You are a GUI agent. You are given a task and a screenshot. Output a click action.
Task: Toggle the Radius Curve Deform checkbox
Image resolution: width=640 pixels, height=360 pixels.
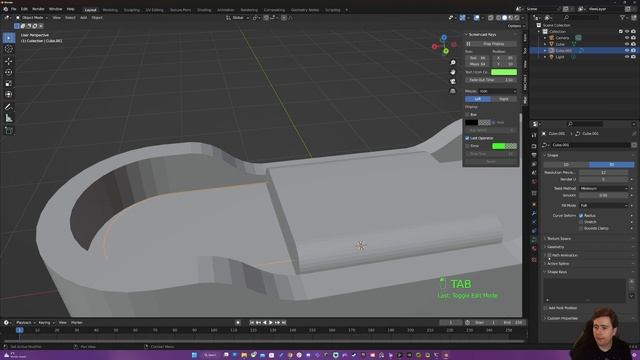point(581,216)
